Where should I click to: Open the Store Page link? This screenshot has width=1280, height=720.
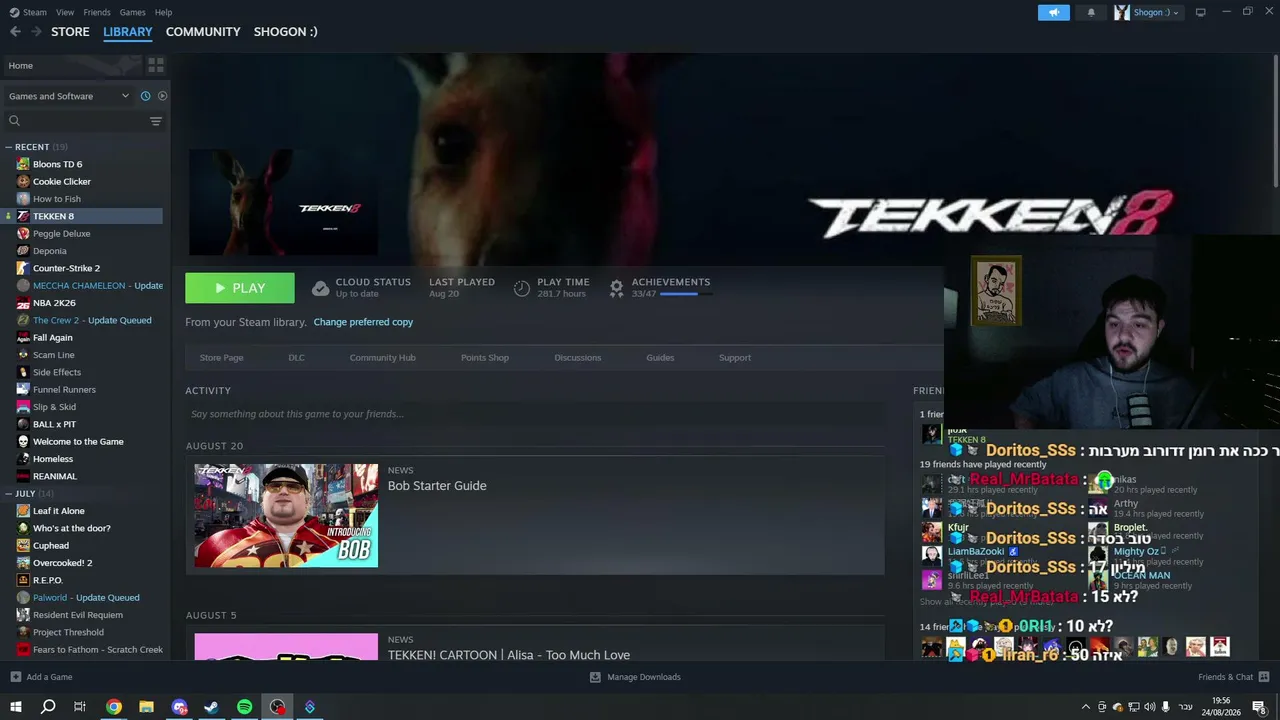pos(221,358)
